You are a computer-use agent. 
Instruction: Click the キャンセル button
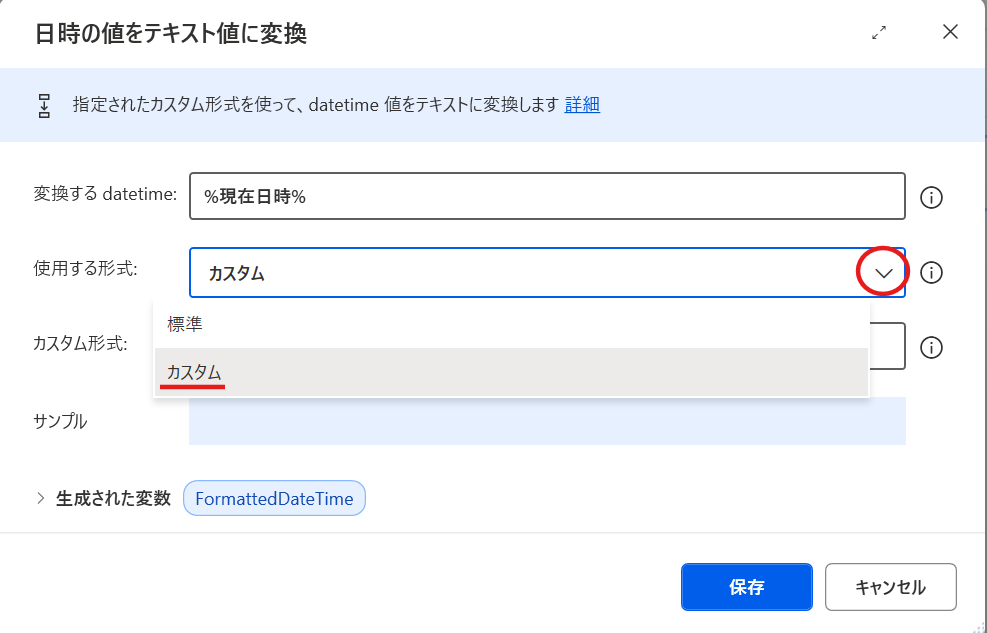(x=890, y=587)
